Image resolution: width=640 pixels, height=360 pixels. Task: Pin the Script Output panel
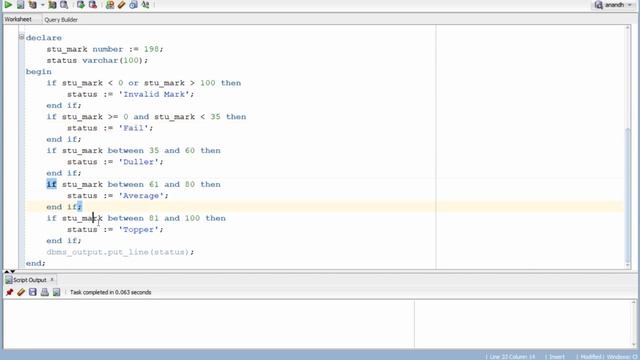tap(9, 292)
